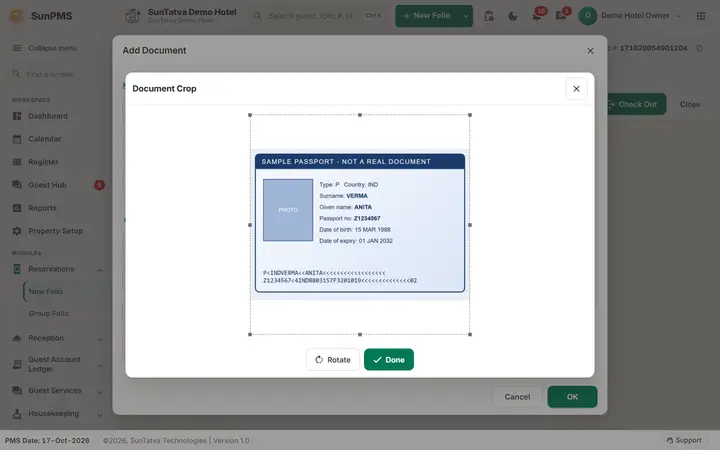Screen dimensions: 720x450
Task: Select the bottom-center crop handle
Action: pyautogui.click(x=360, y=334)
